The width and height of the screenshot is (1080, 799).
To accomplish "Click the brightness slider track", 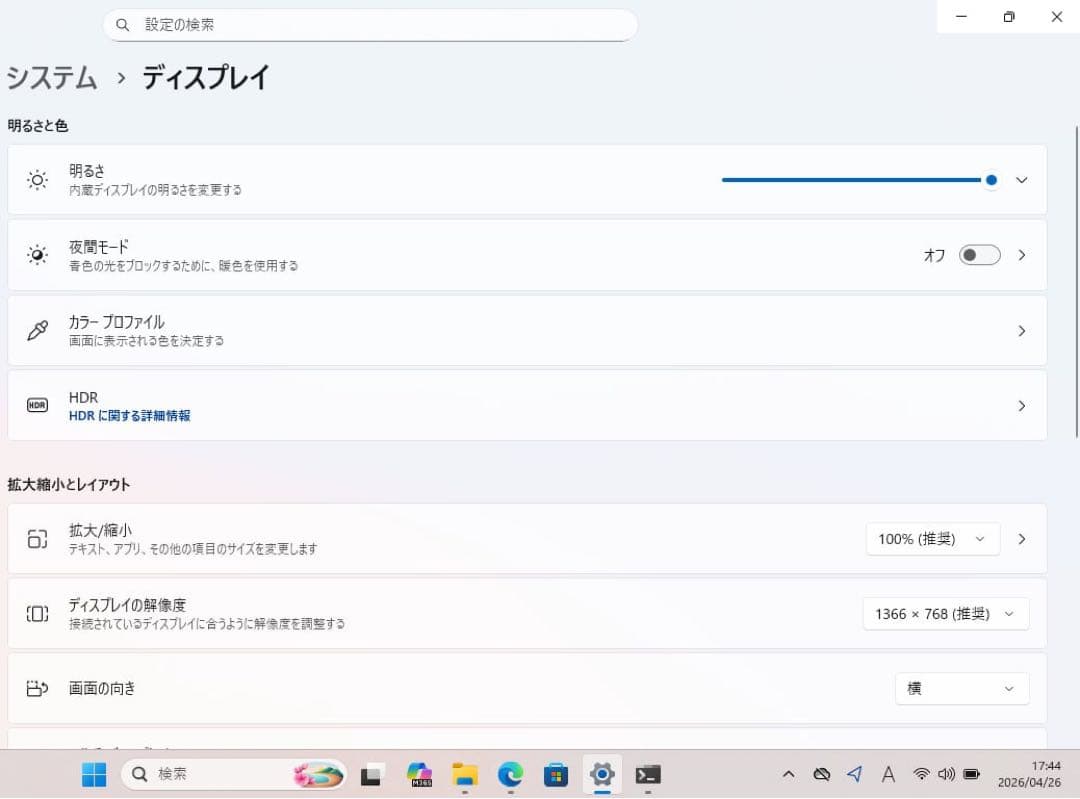I will coord(856,180).
